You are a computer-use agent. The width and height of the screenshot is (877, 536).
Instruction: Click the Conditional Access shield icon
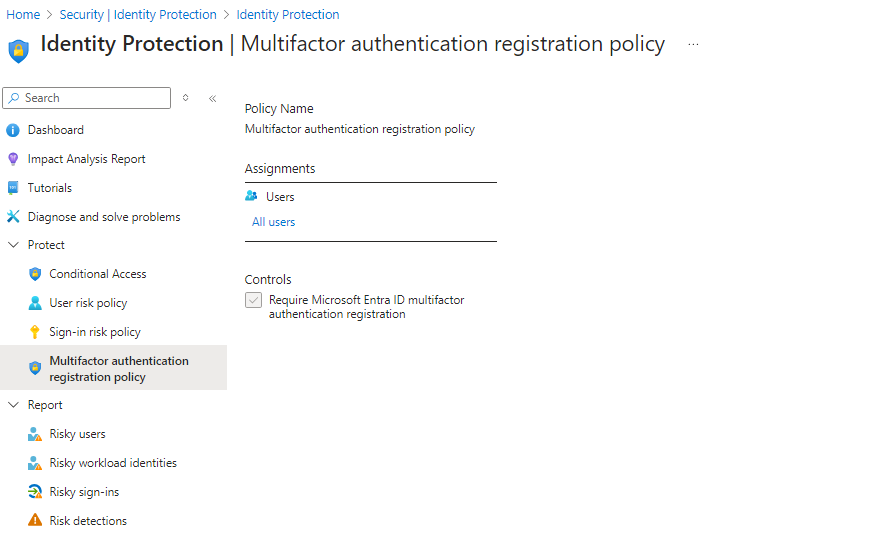pyautogui.click(x=35, y=274)
